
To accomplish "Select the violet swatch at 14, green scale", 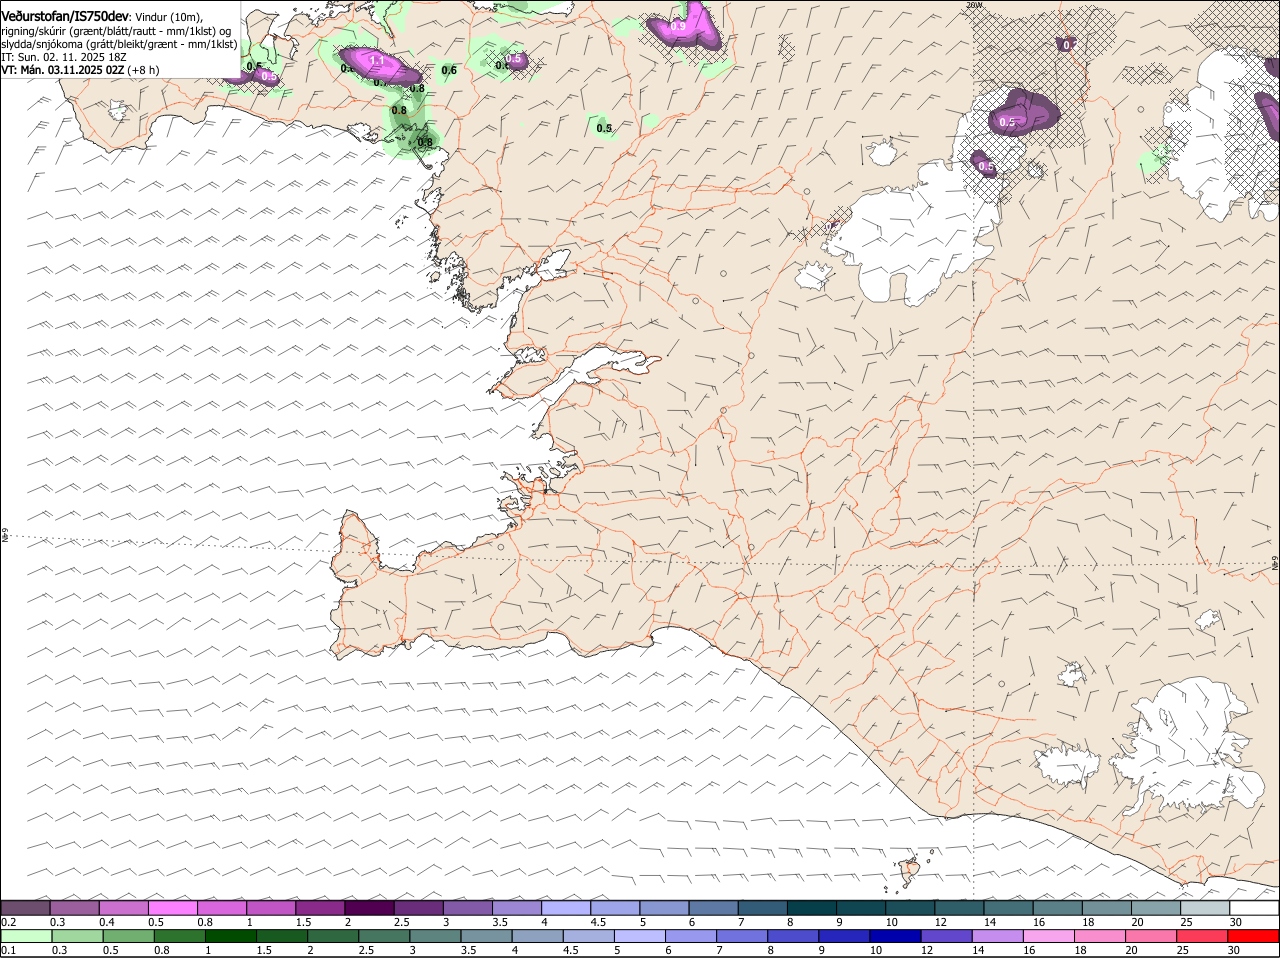I will [998, 936].
